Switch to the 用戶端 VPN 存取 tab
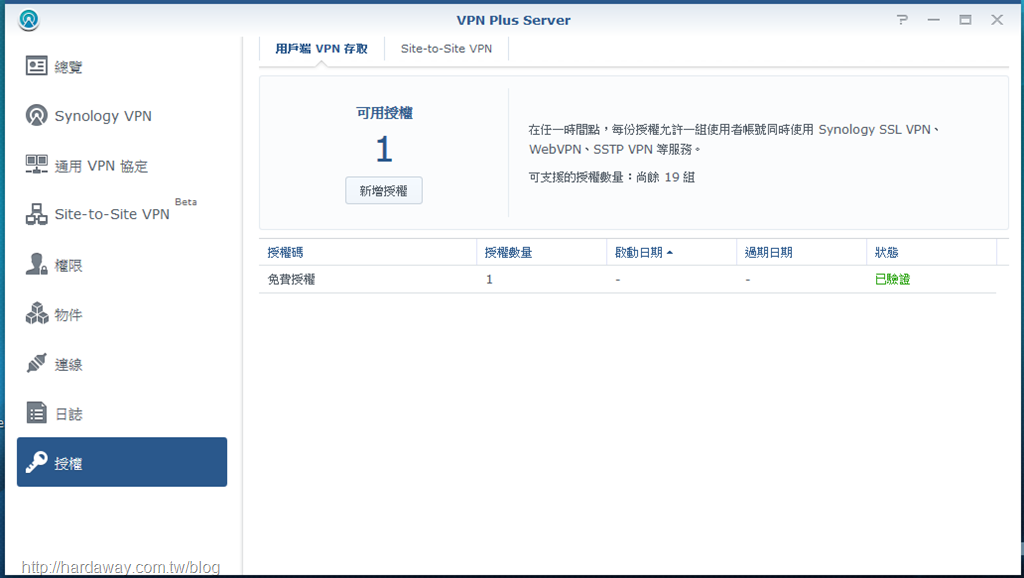The height and width of the screenshot is (578, 1024). pyautogui.click(x=321, y=49)
